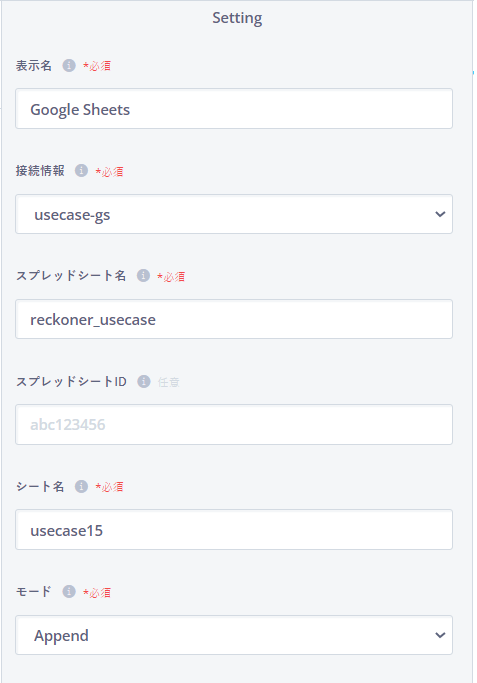Open the info tooltip for 接続情報
Viewport: 477px width, 683px height.
coord(81,171)
